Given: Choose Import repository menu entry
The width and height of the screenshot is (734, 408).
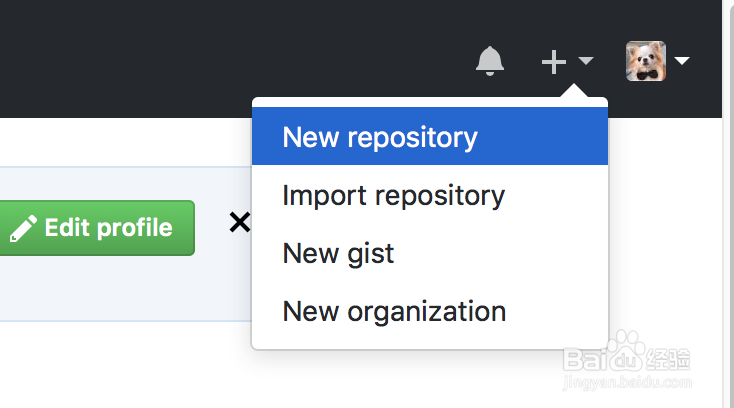Looking at the screenshot, I should [x=393, y=195].
